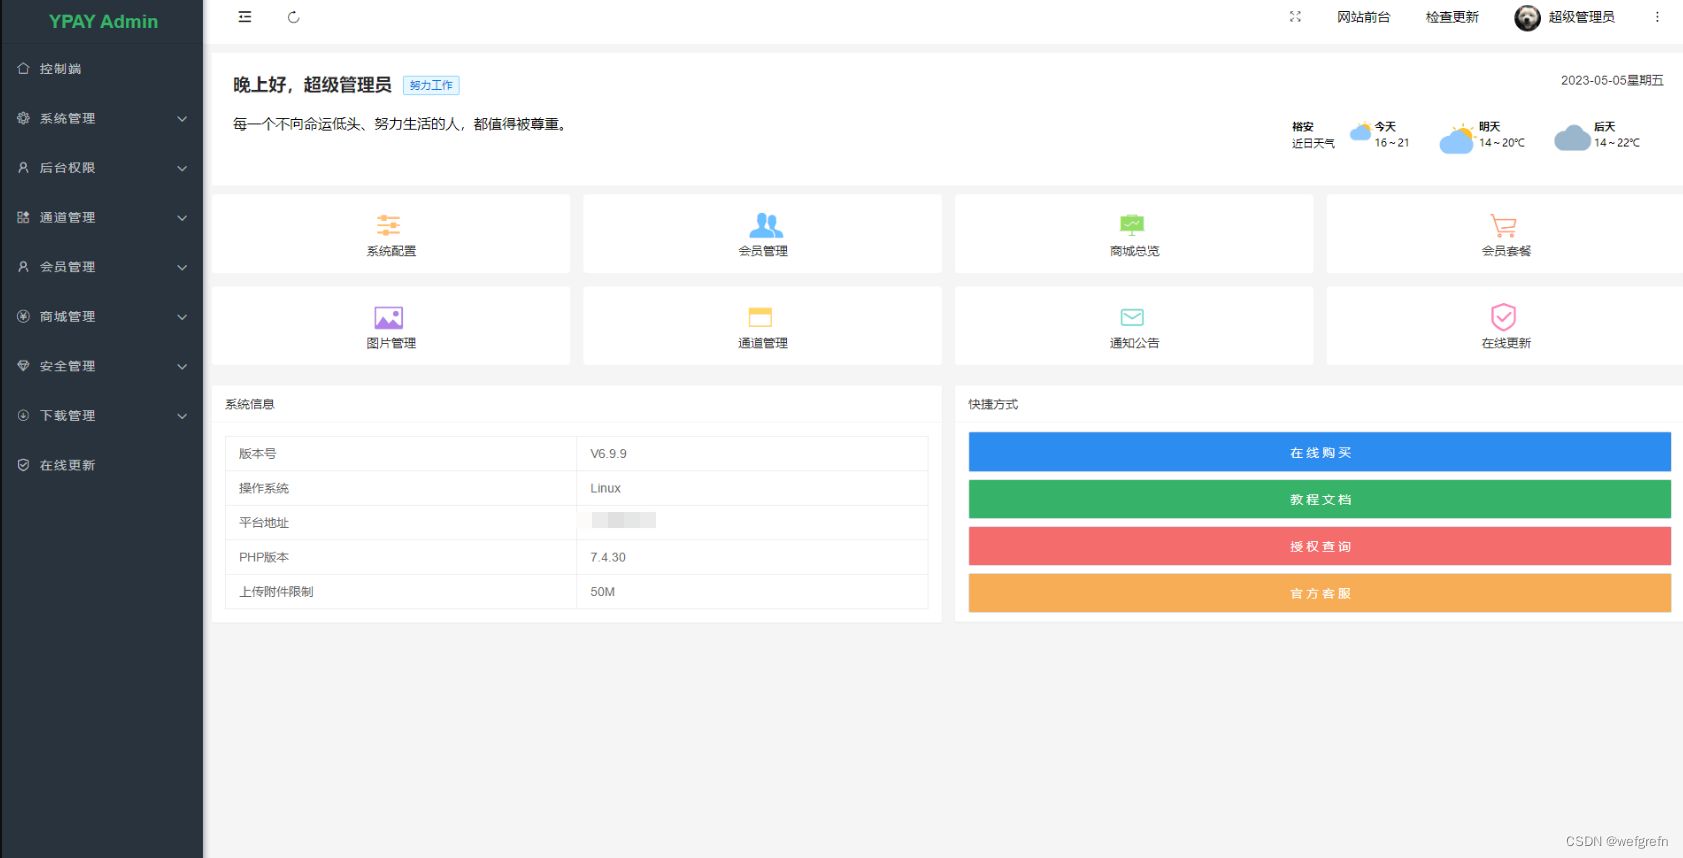Click the refresh page icon
This screenshot has height=858, width=1683.
tap(293, 17)
